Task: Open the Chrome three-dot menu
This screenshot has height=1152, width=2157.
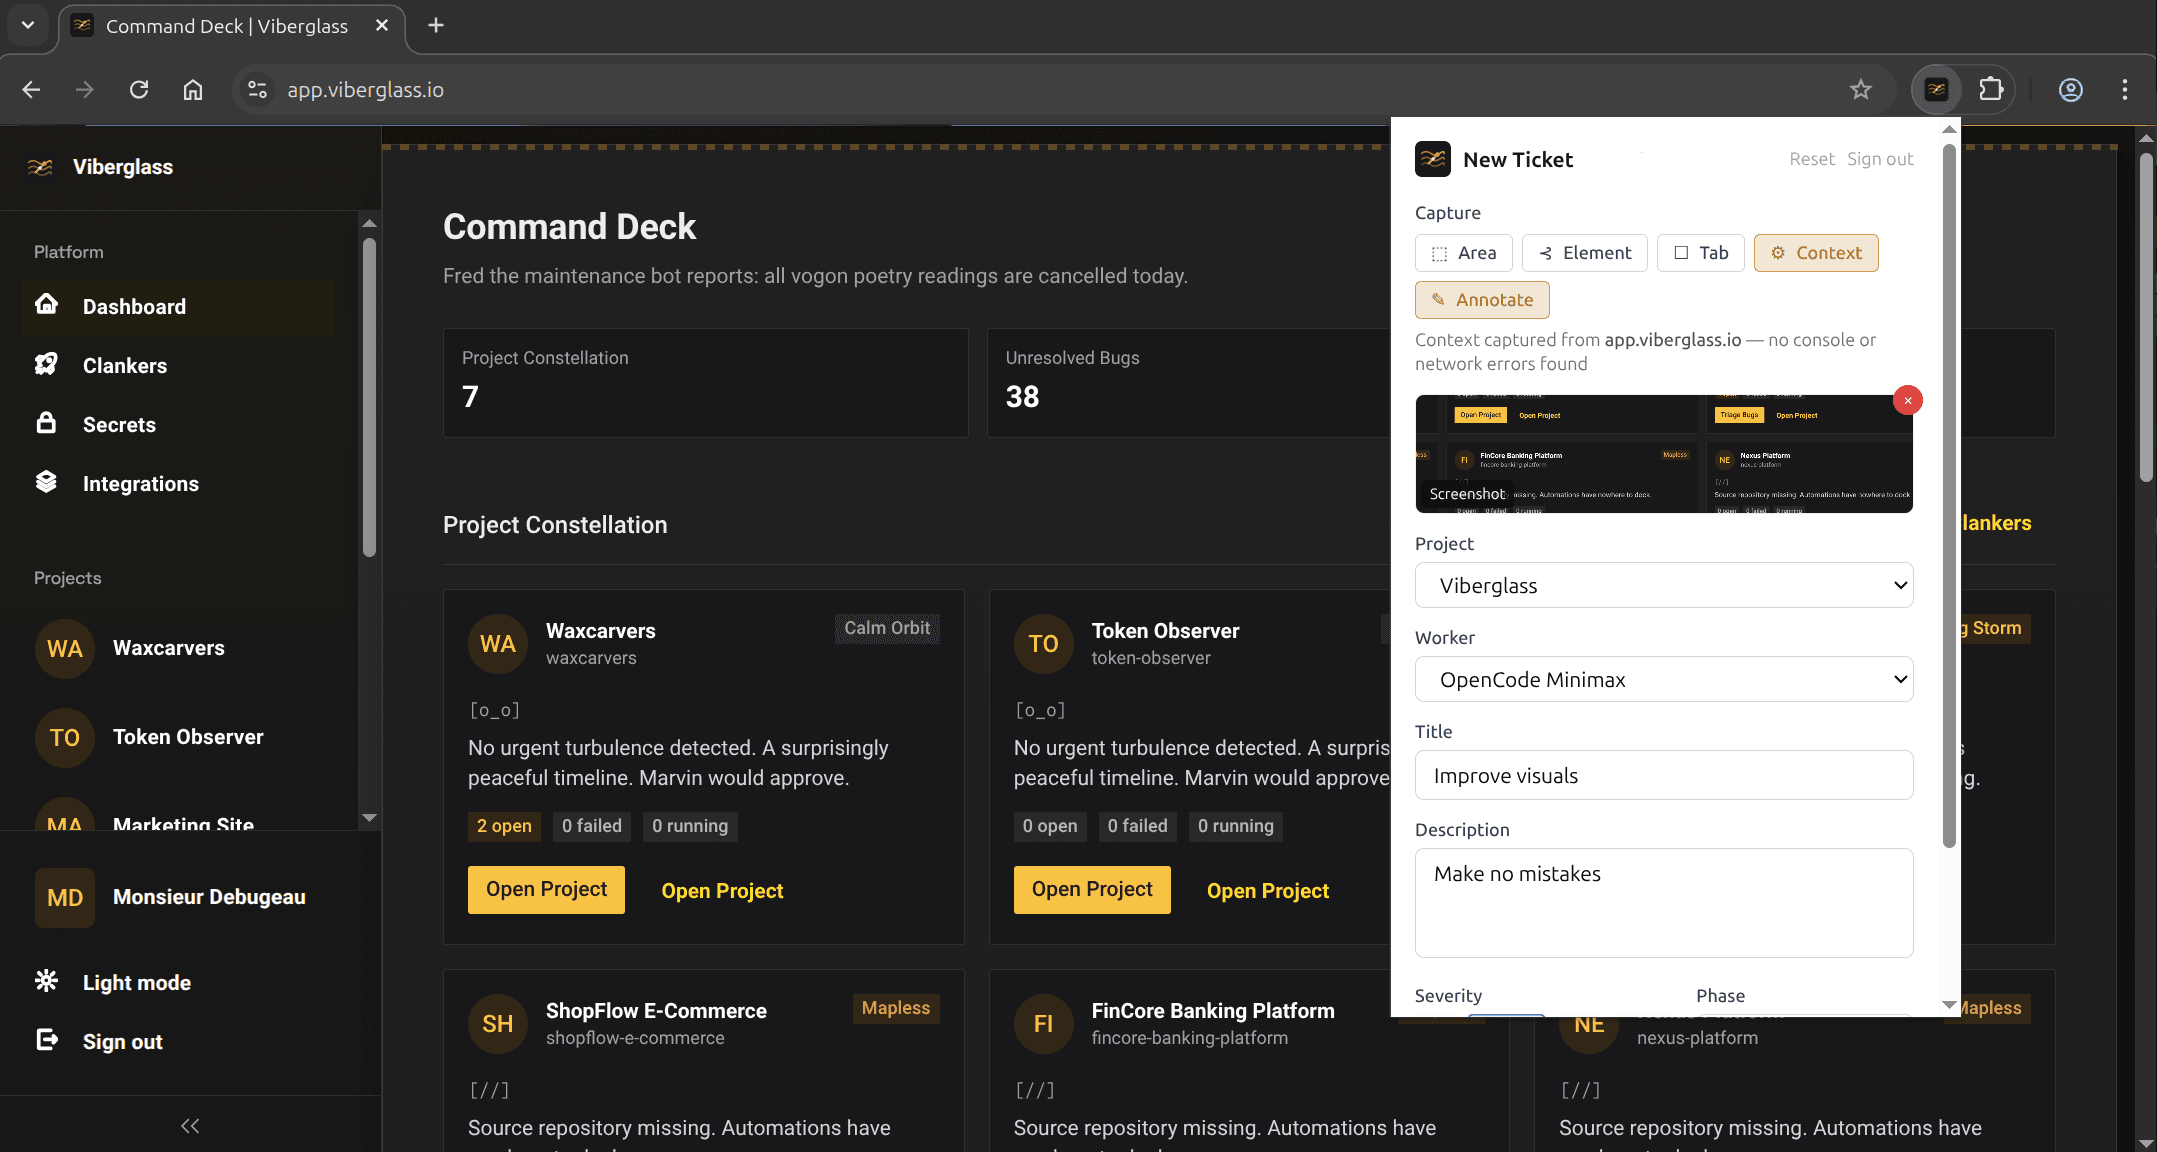Action: (x=2125, y=90)
